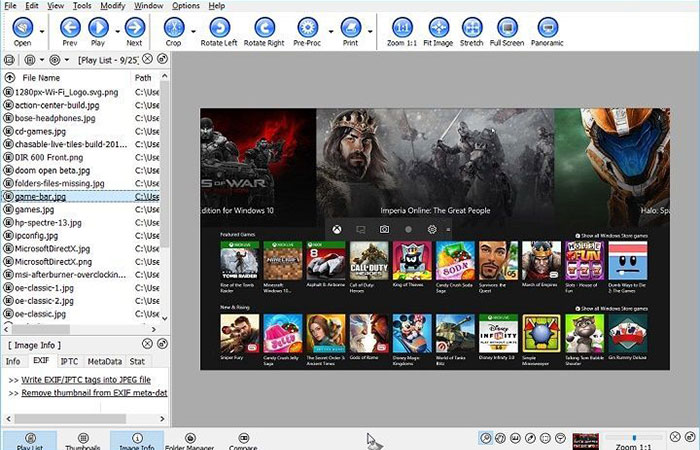This screenshot has height=450, width=700.
Task: Toggle the Thumbnails panel button
Action: 83,441
